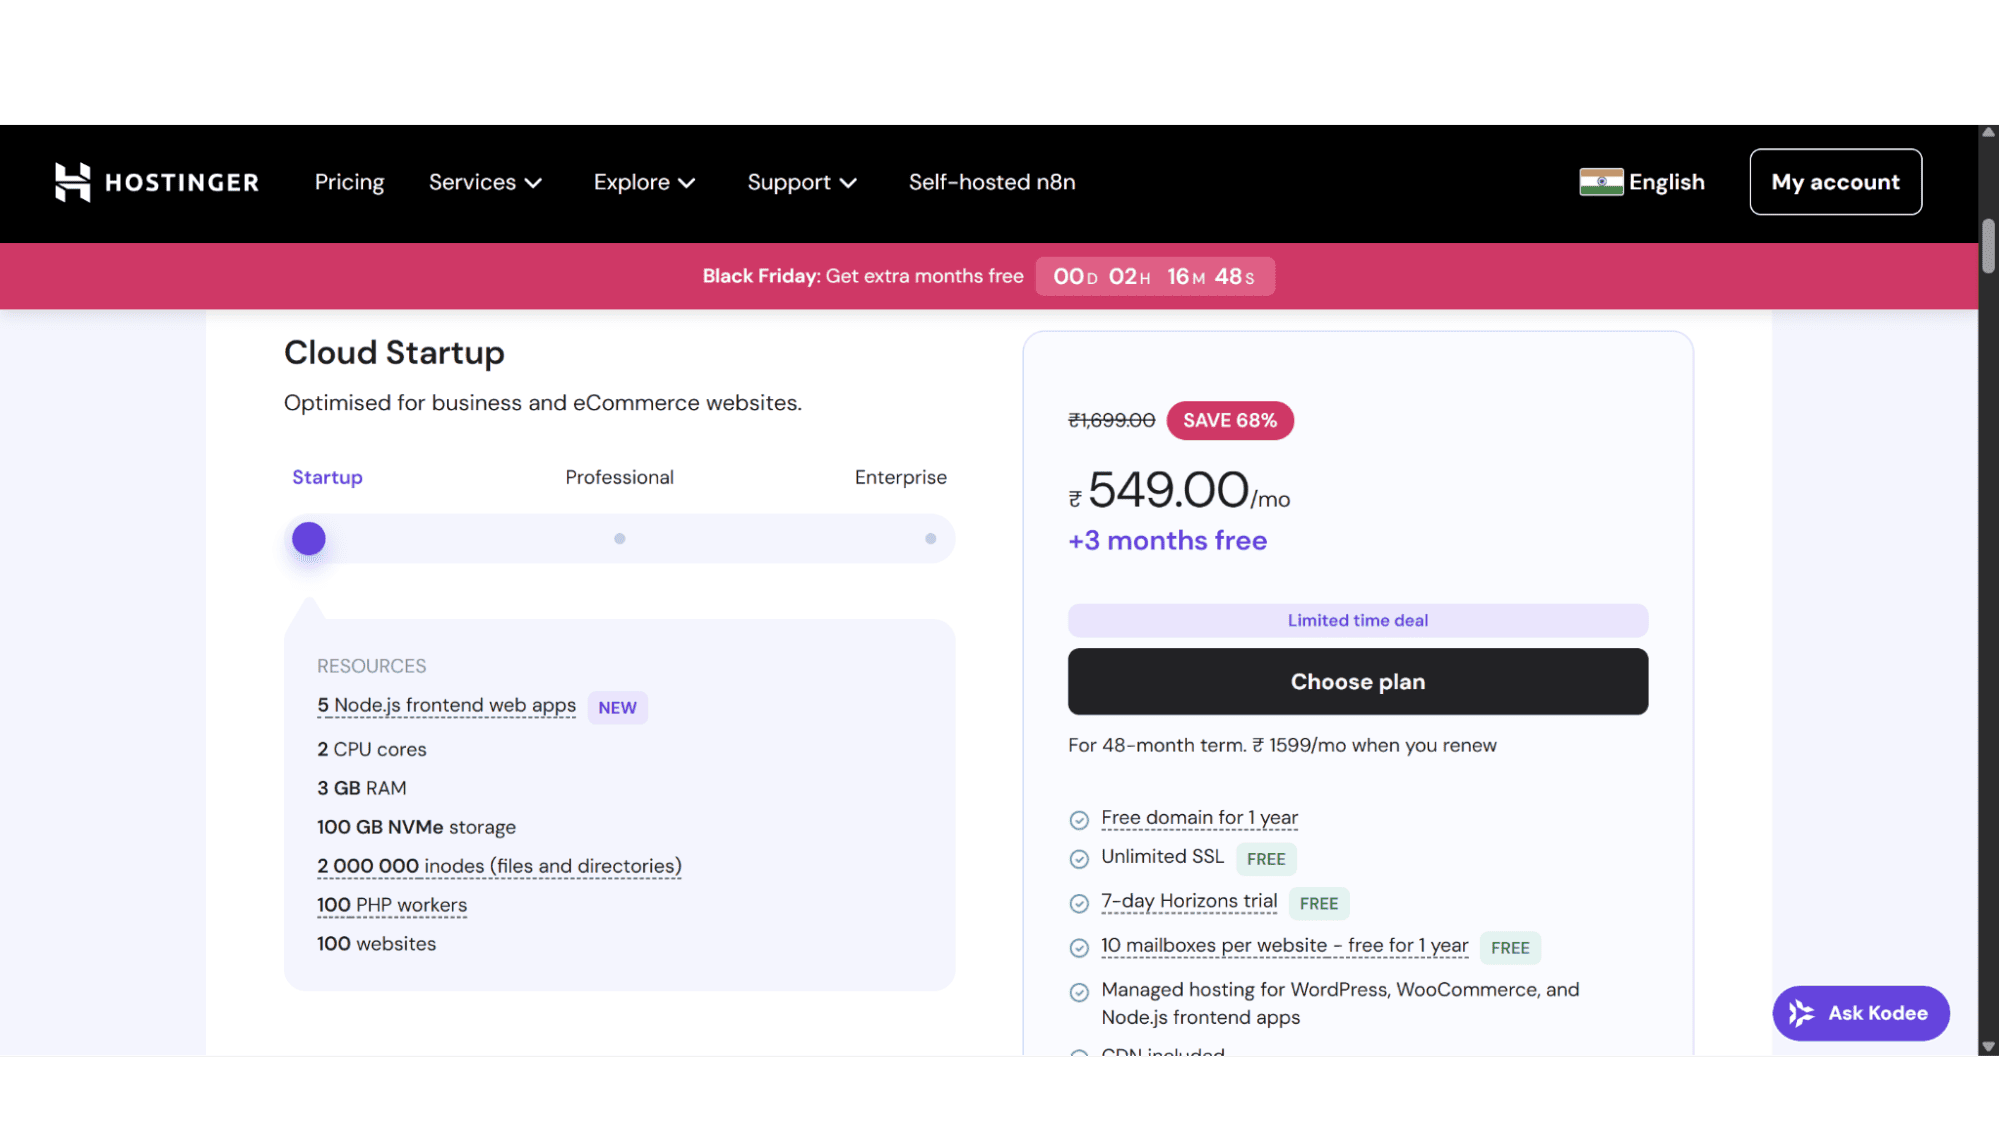
Task: Click the Hostinger logo icon
Action: [72, 182]
